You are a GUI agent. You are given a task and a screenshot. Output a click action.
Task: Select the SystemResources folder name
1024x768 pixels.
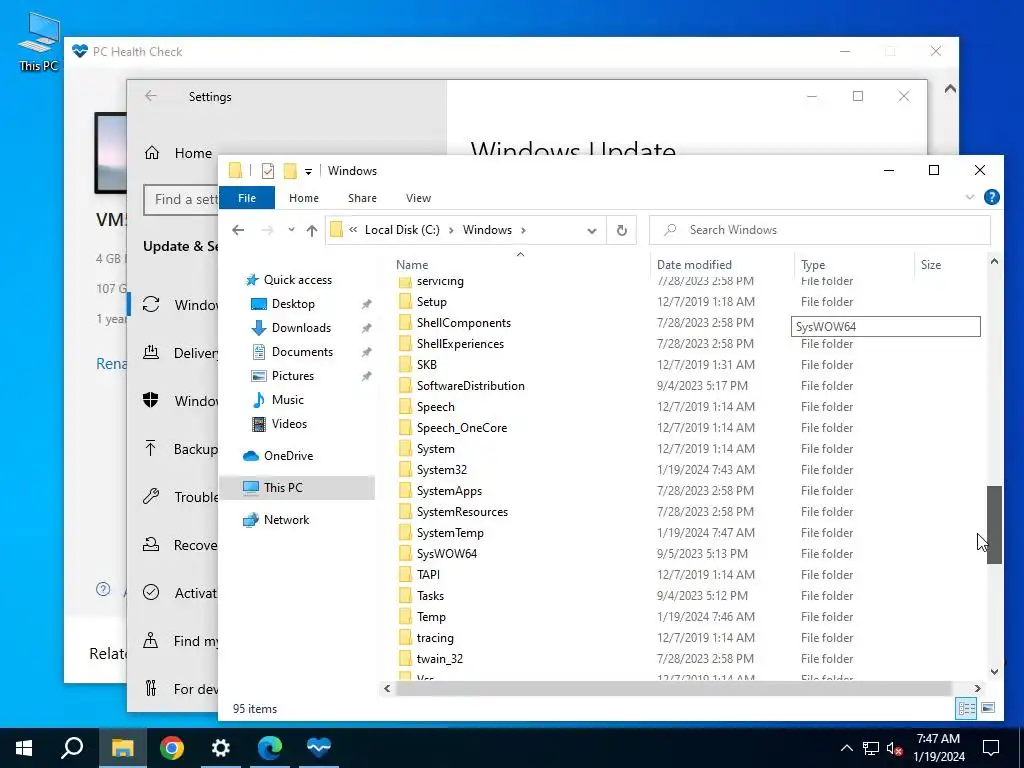tap(462, 512)
